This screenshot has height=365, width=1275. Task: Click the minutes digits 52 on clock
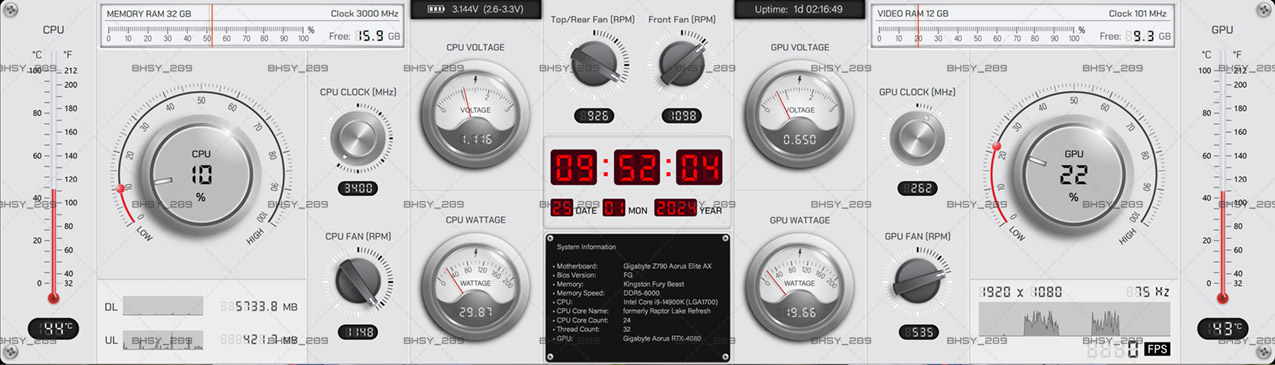click(x=636, y=167)
